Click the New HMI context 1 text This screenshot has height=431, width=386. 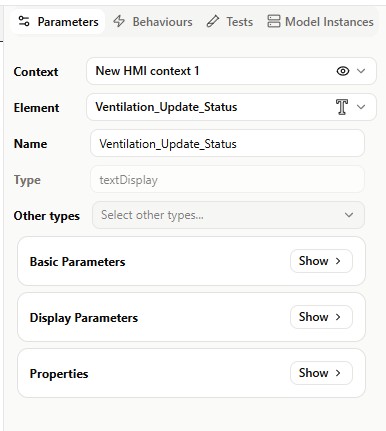(147, 71)
